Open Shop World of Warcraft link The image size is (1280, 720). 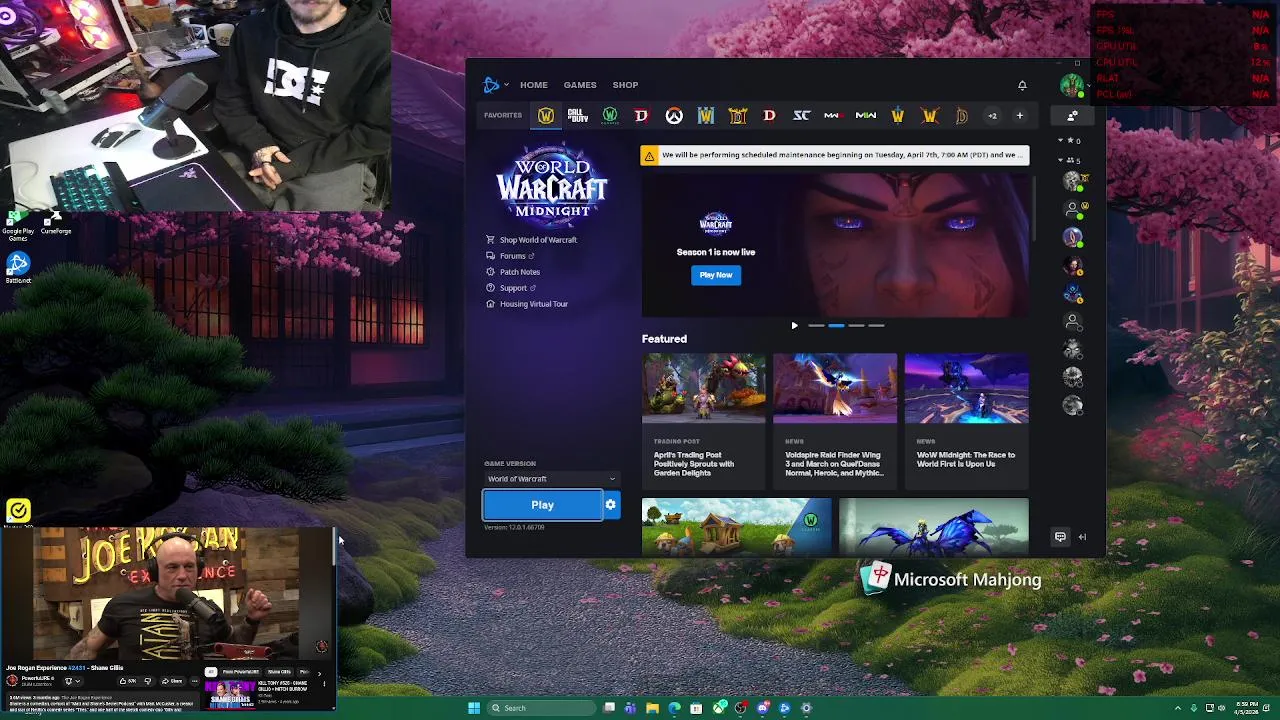[x=531, y=240]
